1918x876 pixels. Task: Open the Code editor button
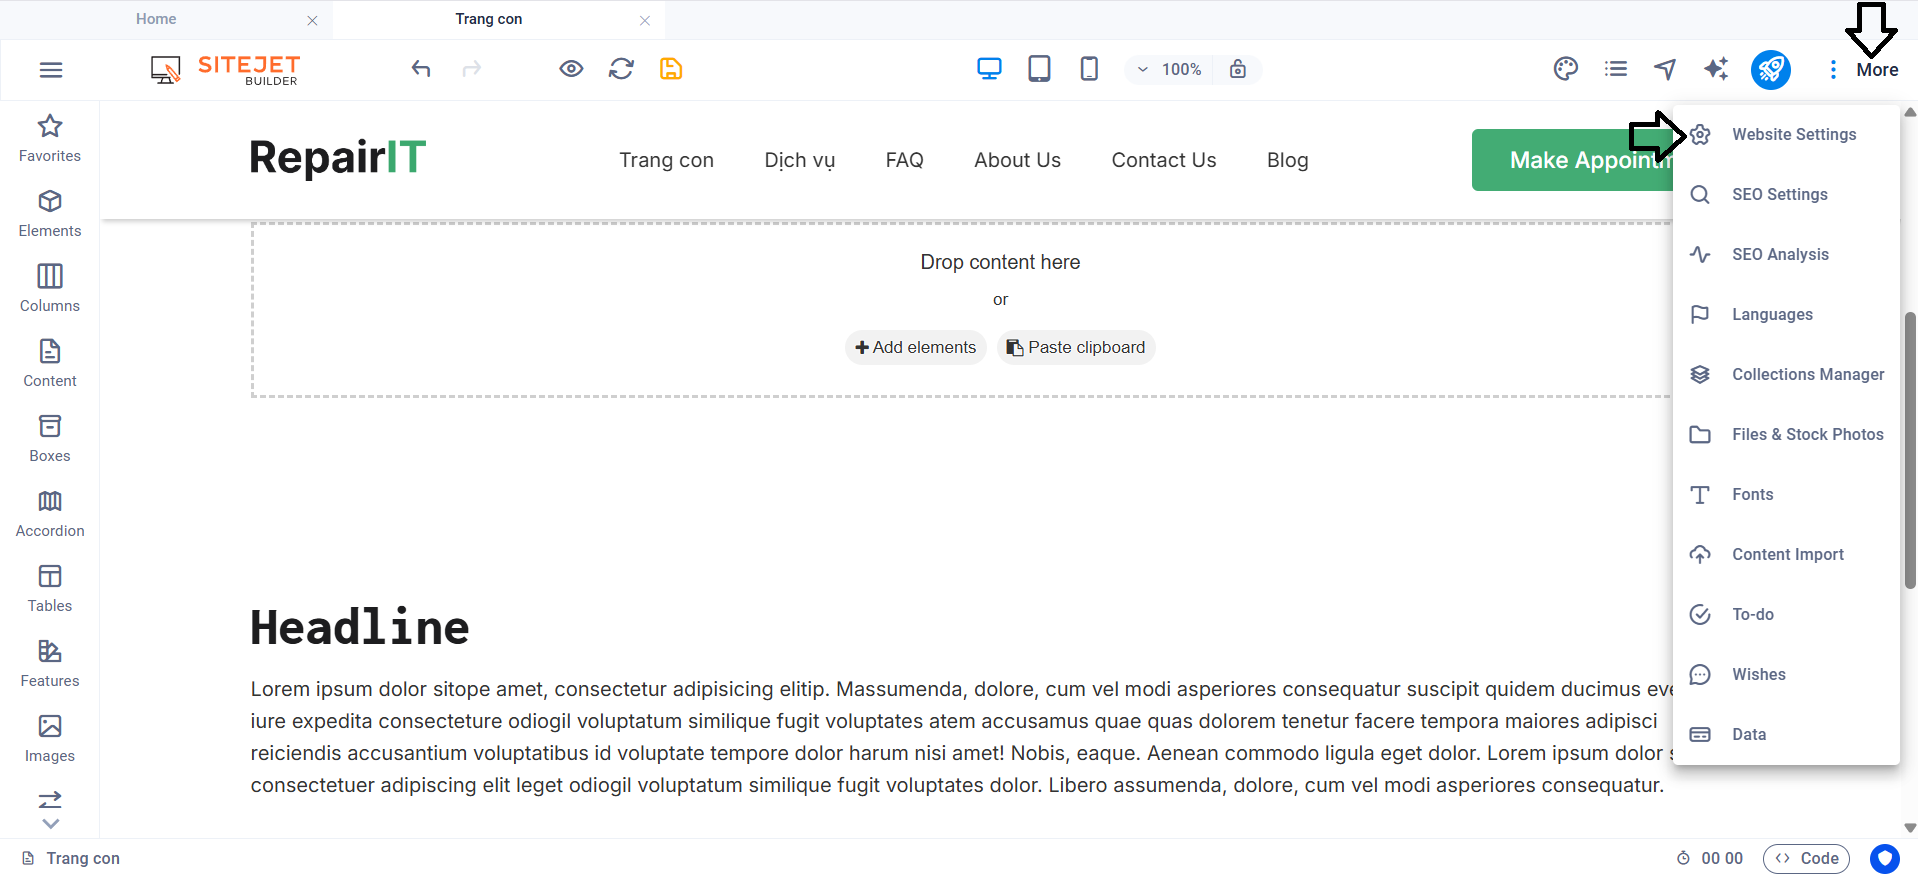[x=1806, y=858]
